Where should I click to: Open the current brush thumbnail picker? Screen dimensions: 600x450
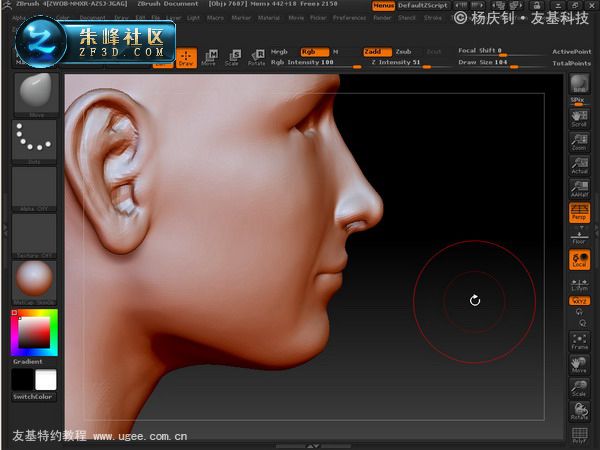(x=36, y=94)
